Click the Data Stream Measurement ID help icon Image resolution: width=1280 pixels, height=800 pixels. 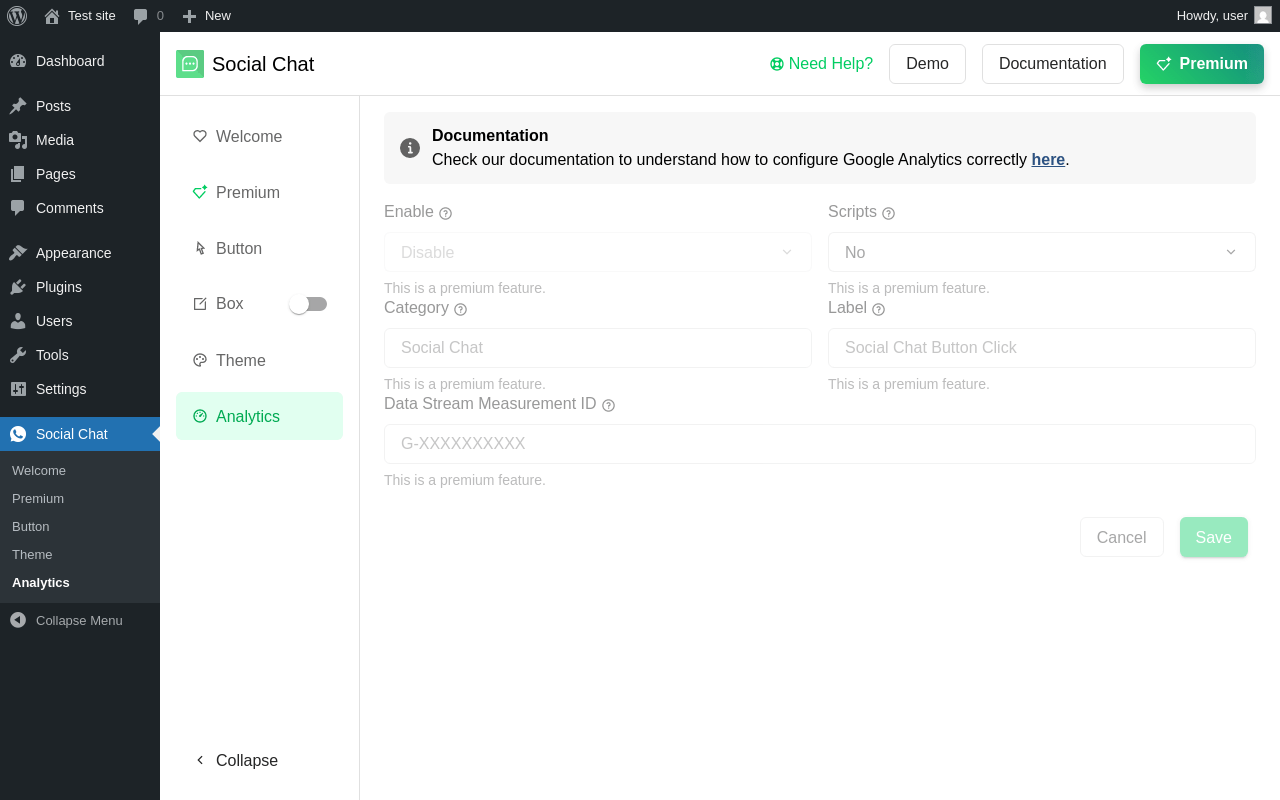[x=609, y=405]
